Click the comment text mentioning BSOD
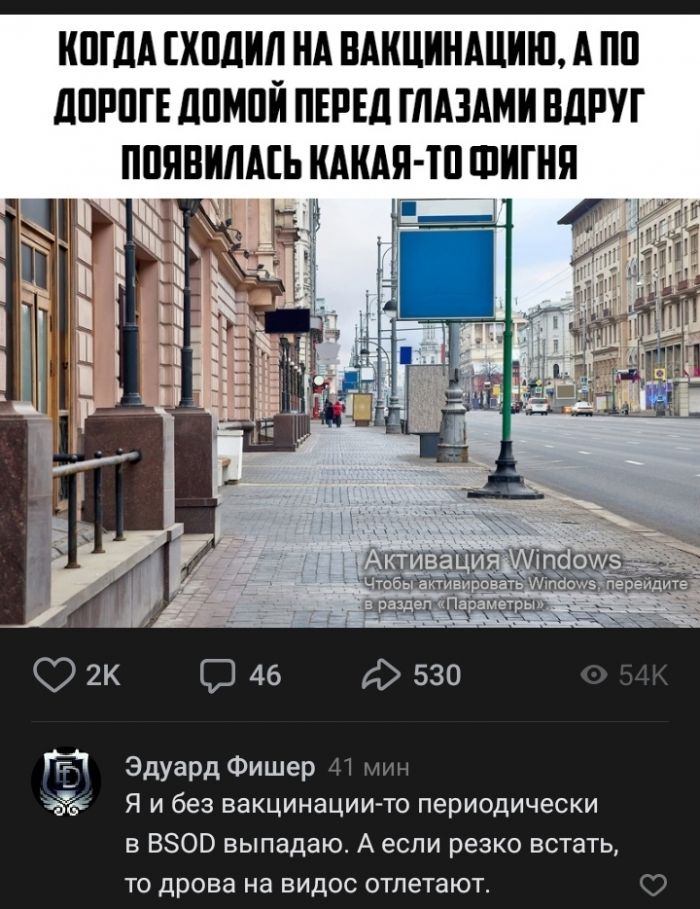Image resolution: width=700 pixels, height=909 pixels. 371,844
